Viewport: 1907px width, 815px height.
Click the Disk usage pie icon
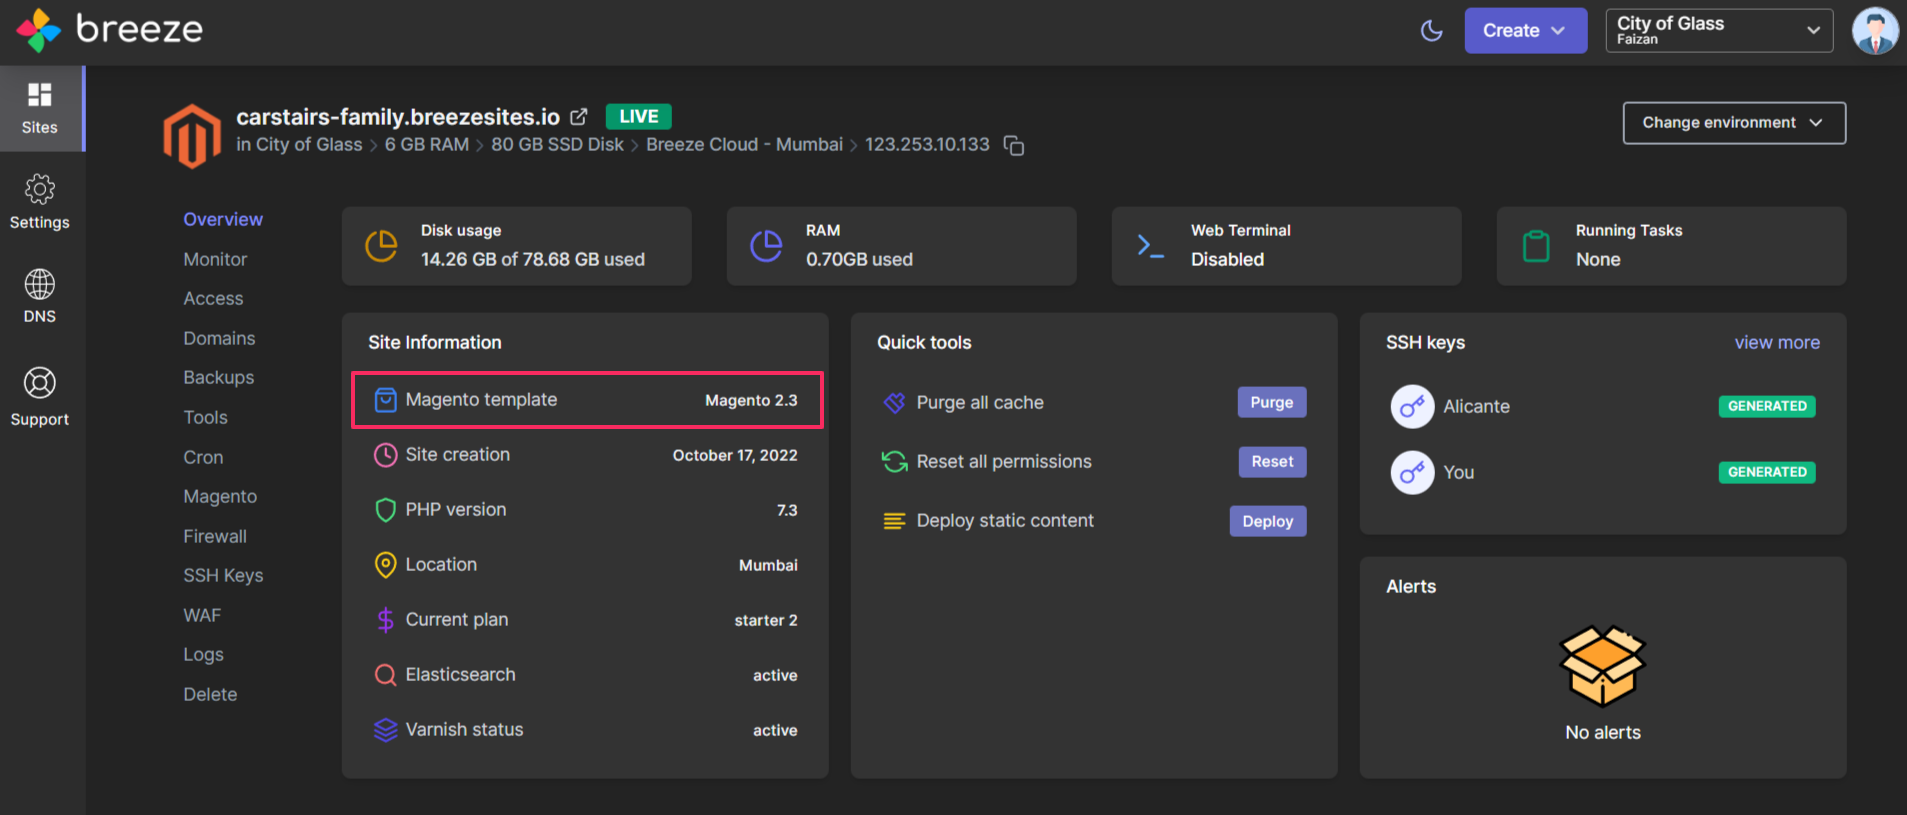point(382,246)
